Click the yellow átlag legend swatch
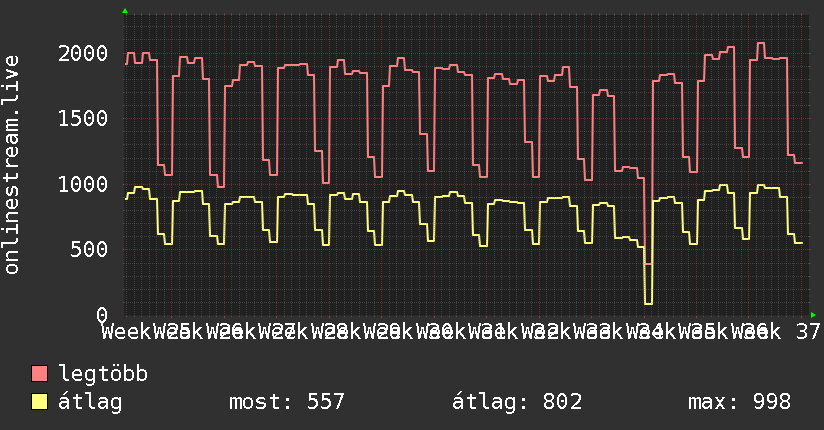The height and width of the screenshot is (430, 824). coord(39,402)
